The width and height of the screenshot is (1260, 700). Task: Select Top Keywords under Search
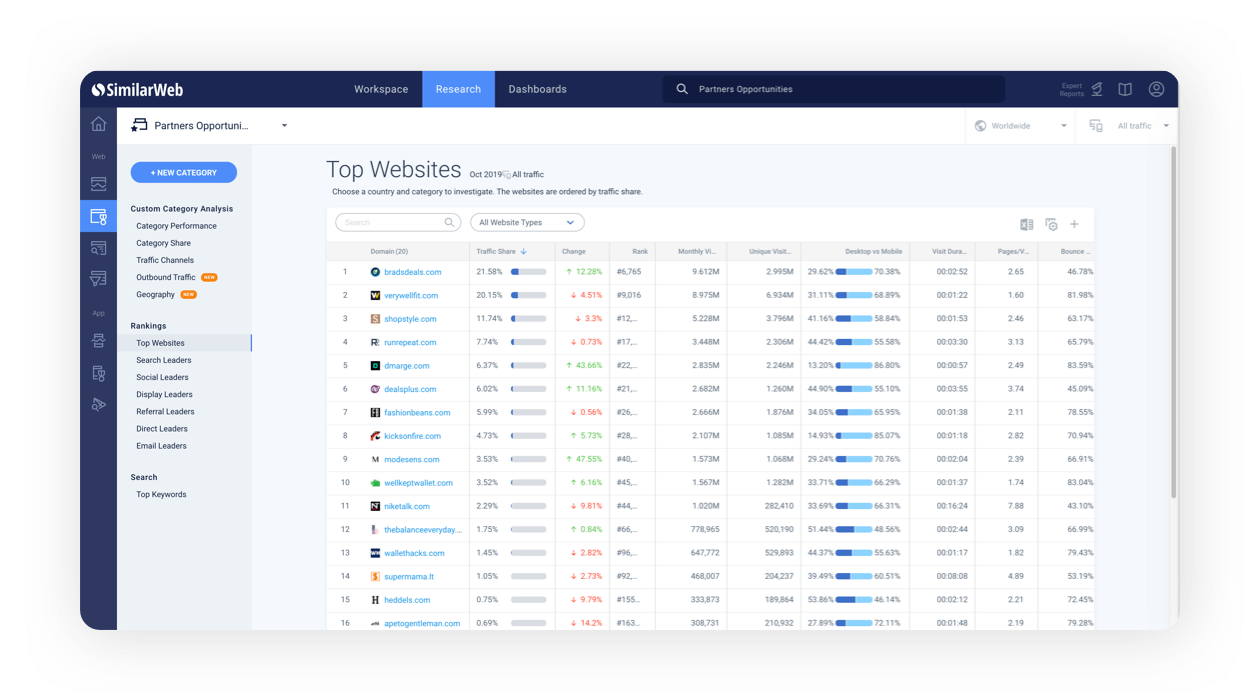pyautogui.click(x=164, y=493)
